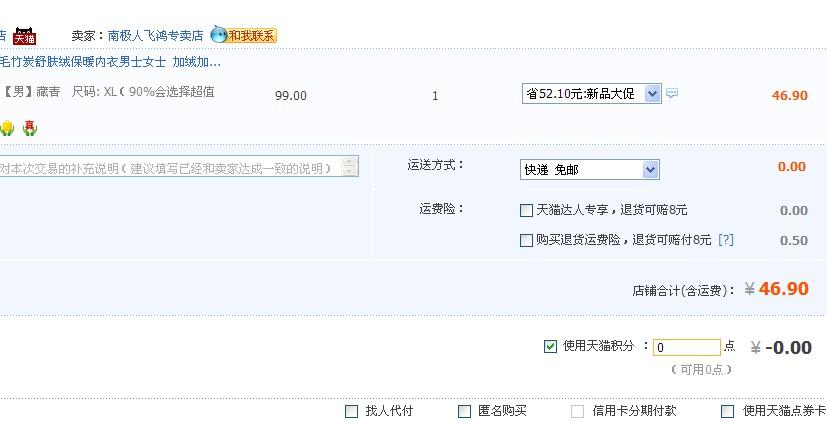Viewport: 827px width, 422px height.
Task: Tick the 找人代付 pay-by-others checkbox
Action: [351, 411]
